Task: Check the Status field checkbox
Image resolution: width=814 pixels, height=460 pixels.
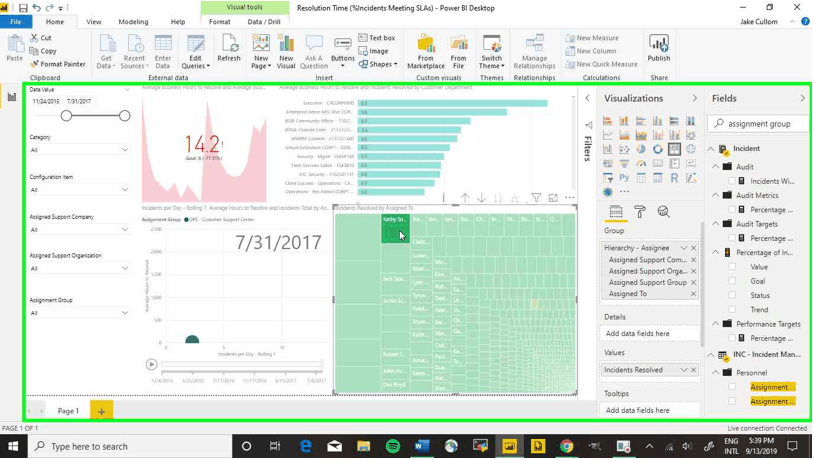Action: click(732, 295)
